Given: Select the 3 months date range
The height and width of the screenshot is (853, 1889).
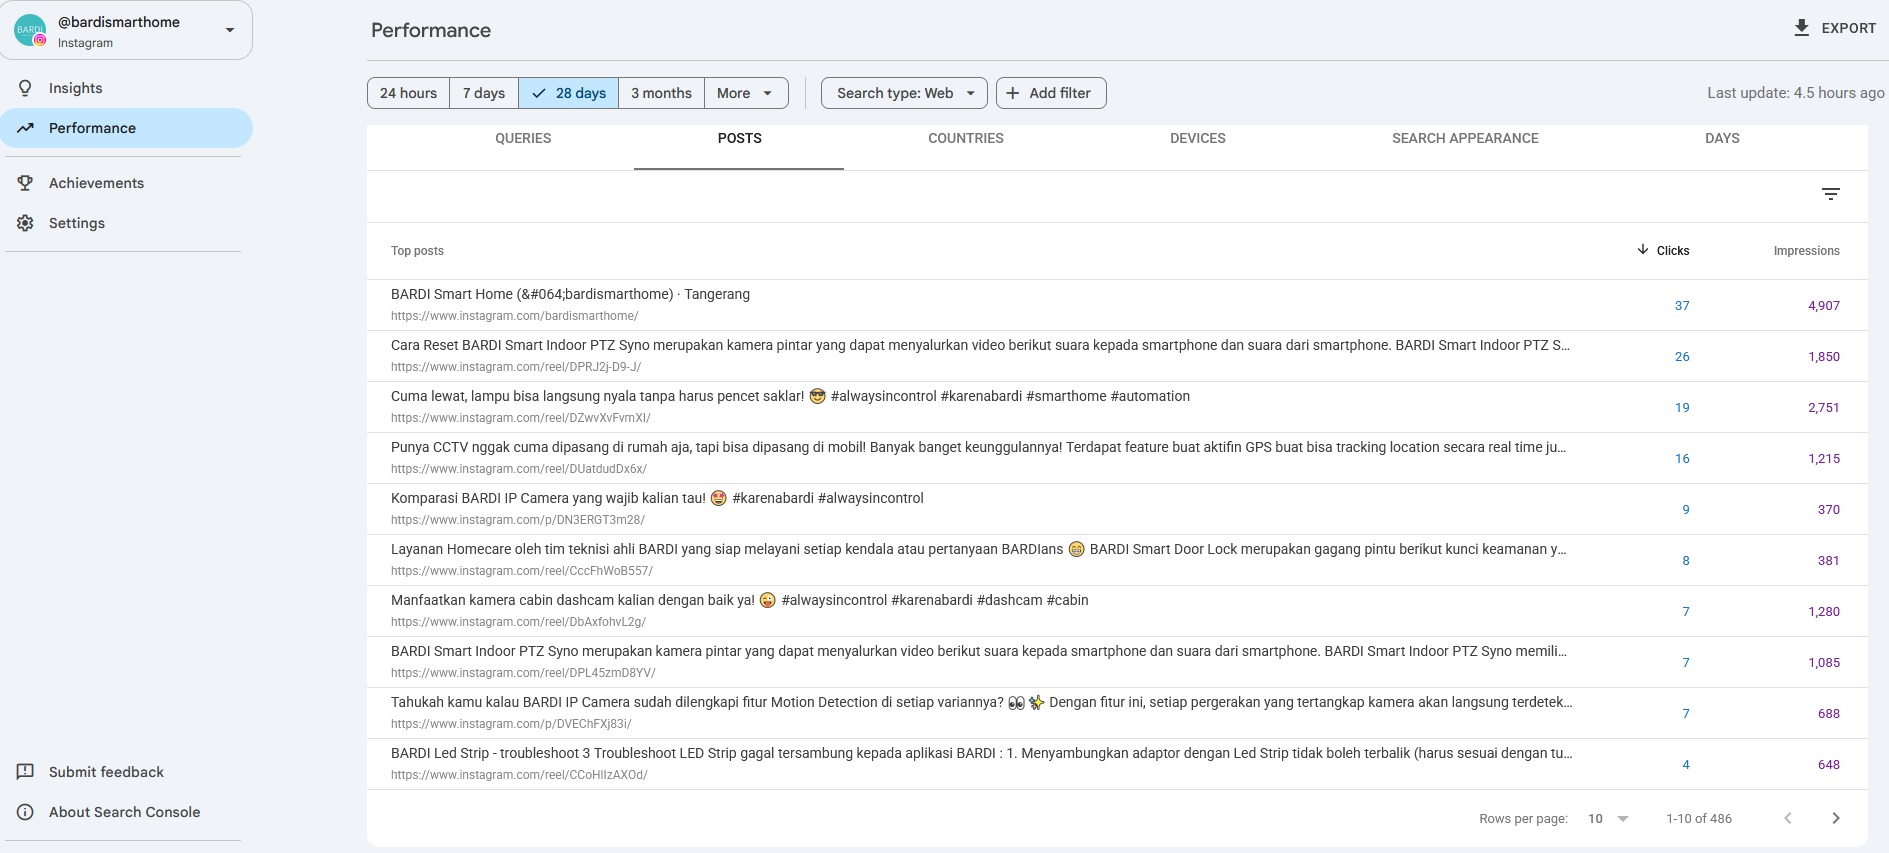Looking at the screenshot, I should 661,93.
